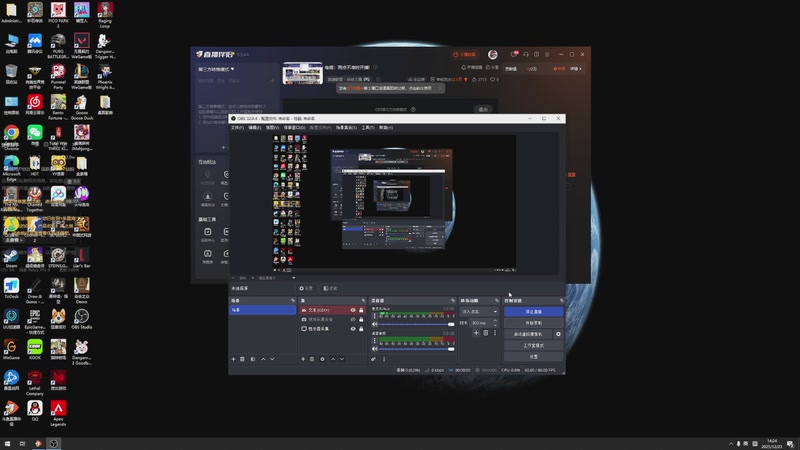Click Filters button in source toolbar
Viewport: 800px width, 450px height.
[331, 288]
